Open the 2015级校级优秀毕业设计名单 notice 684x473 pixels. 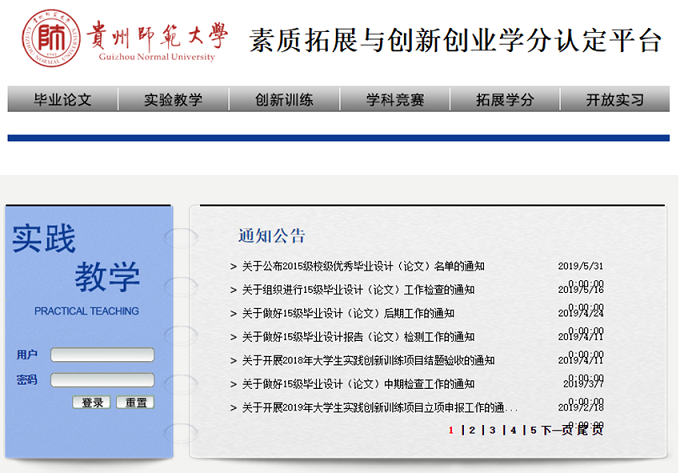click(x=363, y=267)
